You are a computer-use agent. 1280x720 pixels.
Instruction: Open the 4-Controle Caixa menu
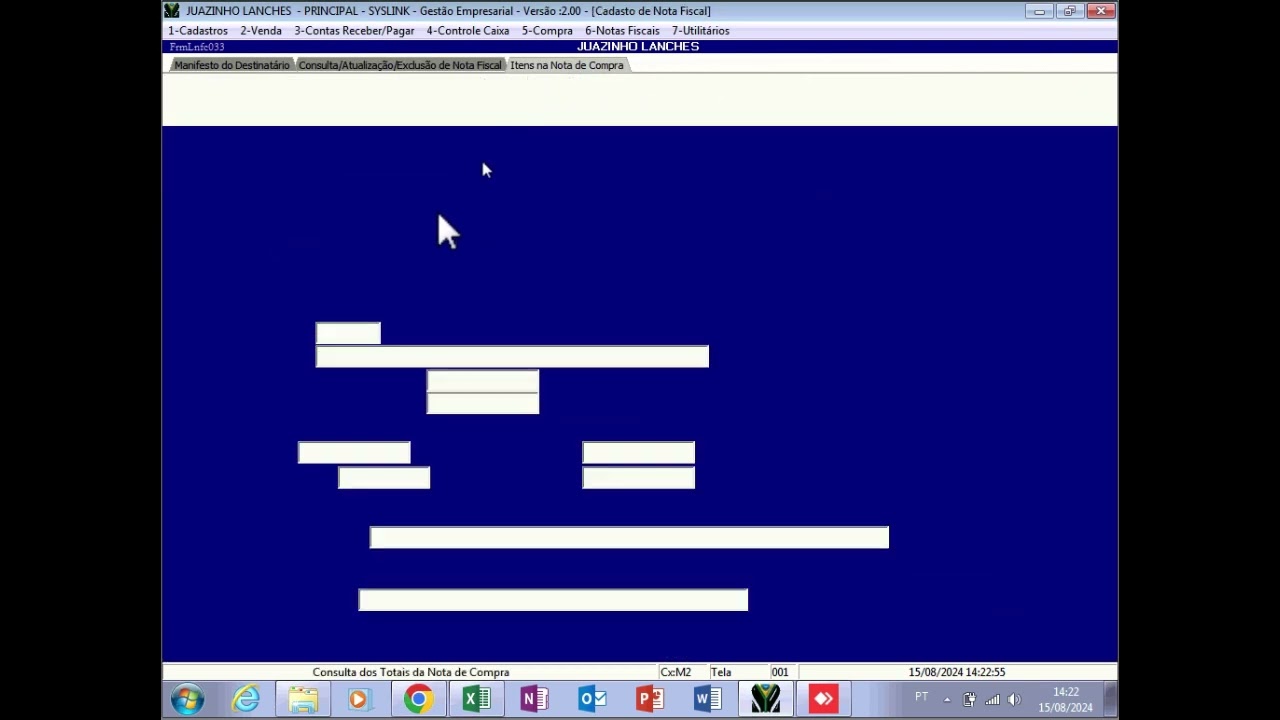(468, 31)
